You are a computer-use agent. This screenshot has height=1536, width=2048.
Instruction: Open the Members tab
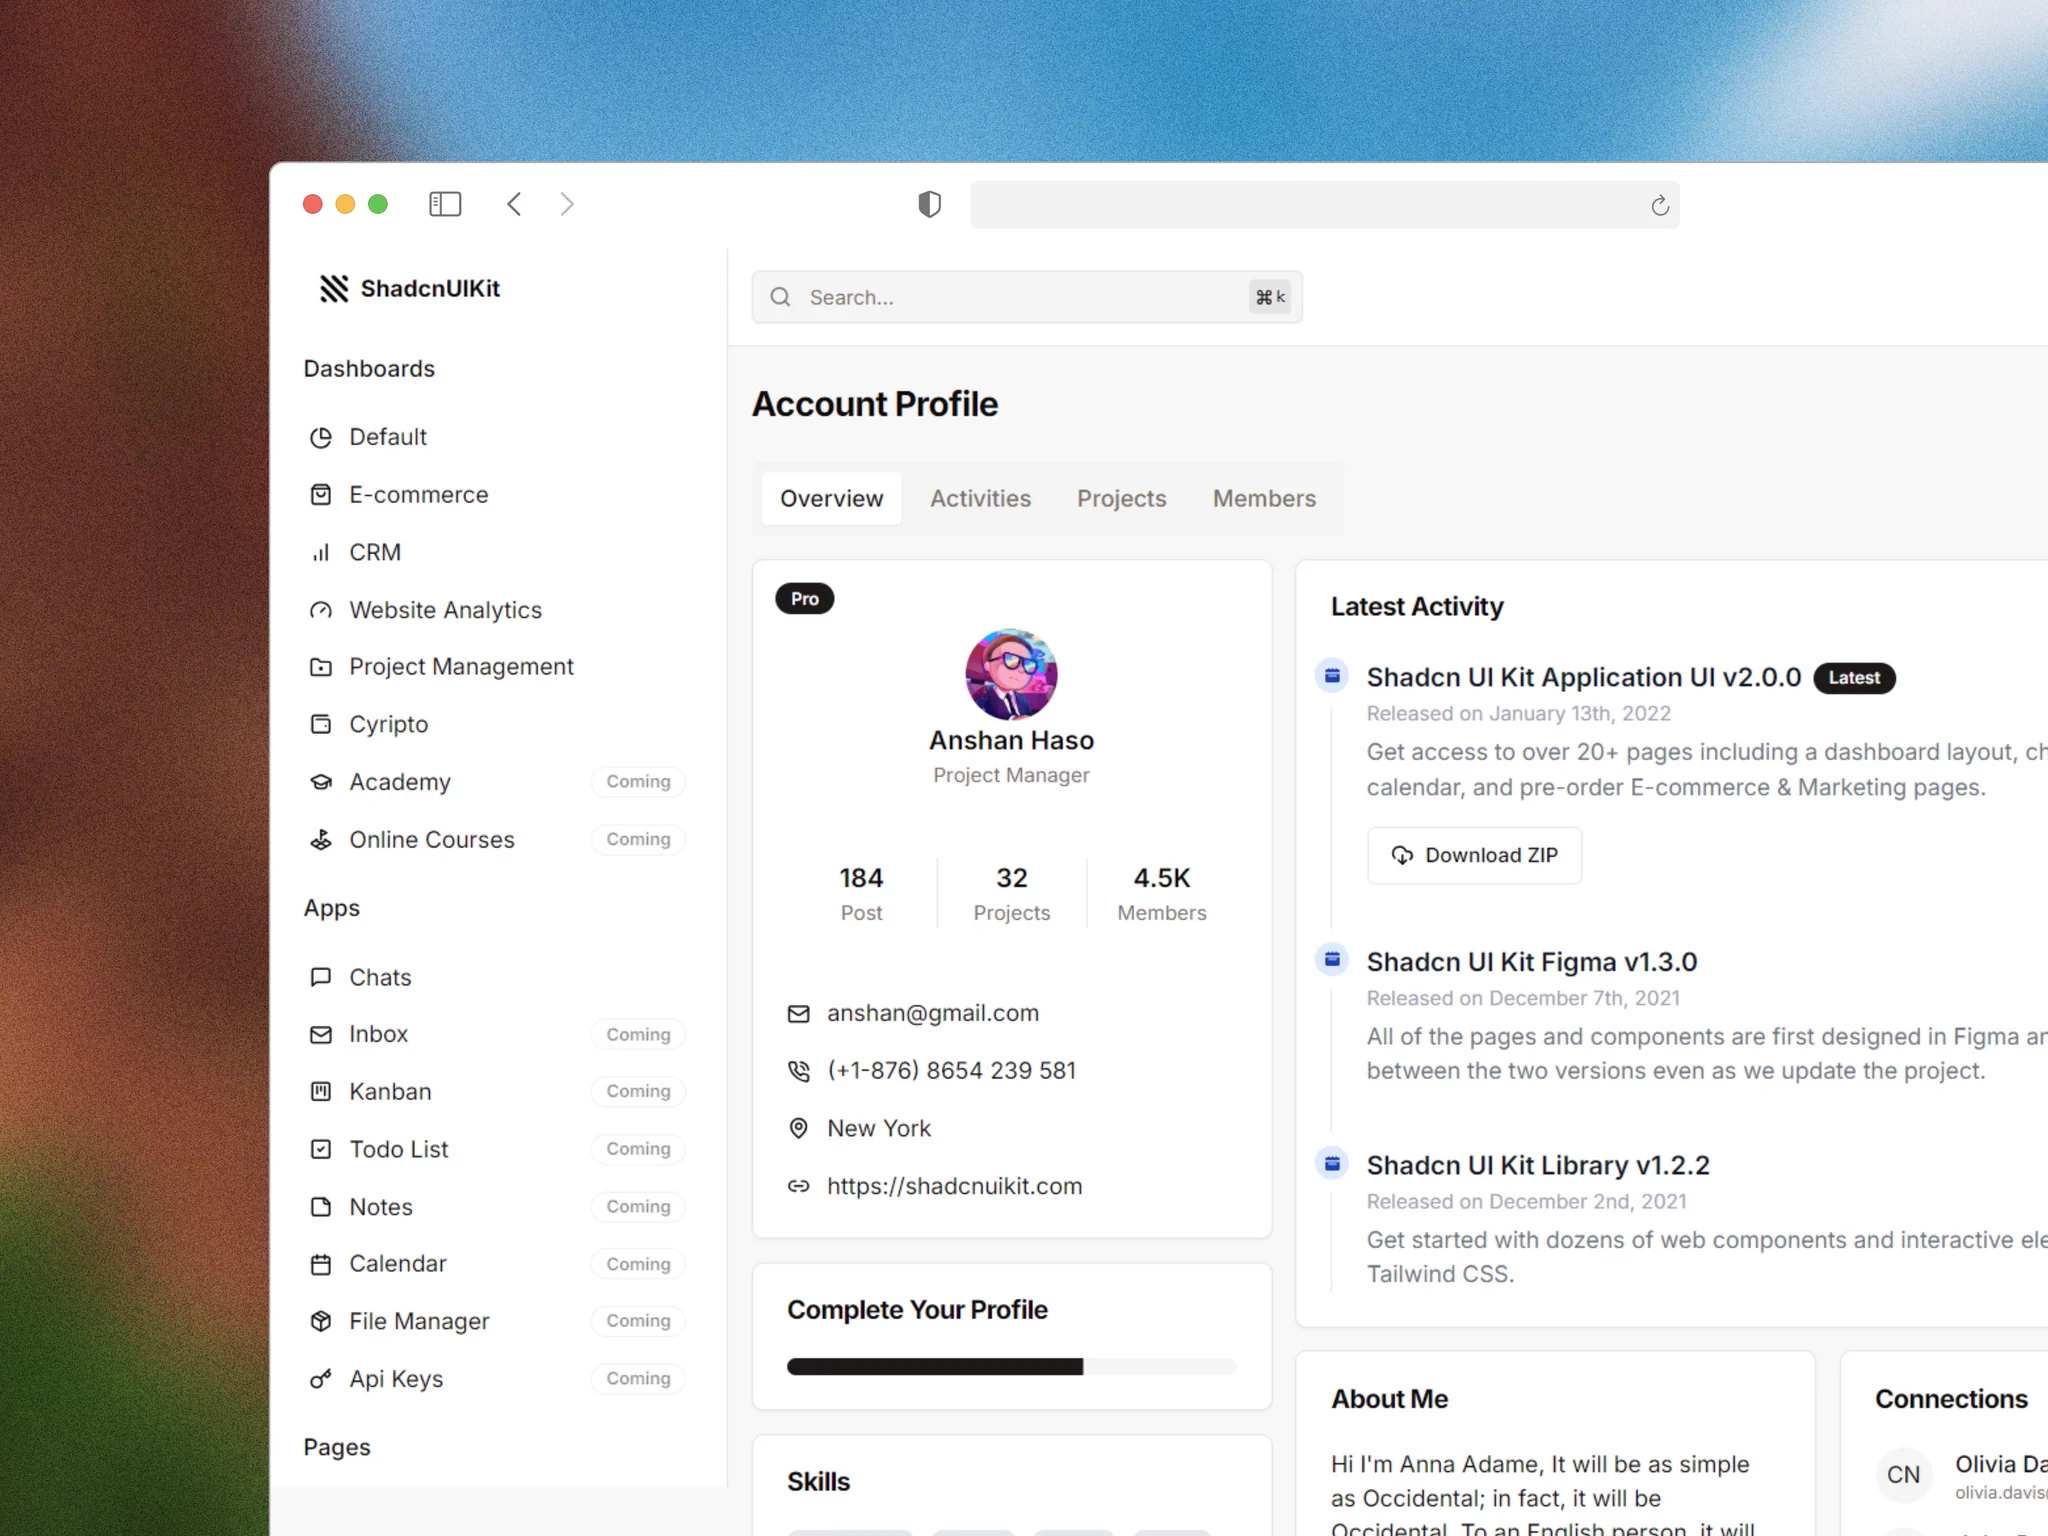(1264, 498)
